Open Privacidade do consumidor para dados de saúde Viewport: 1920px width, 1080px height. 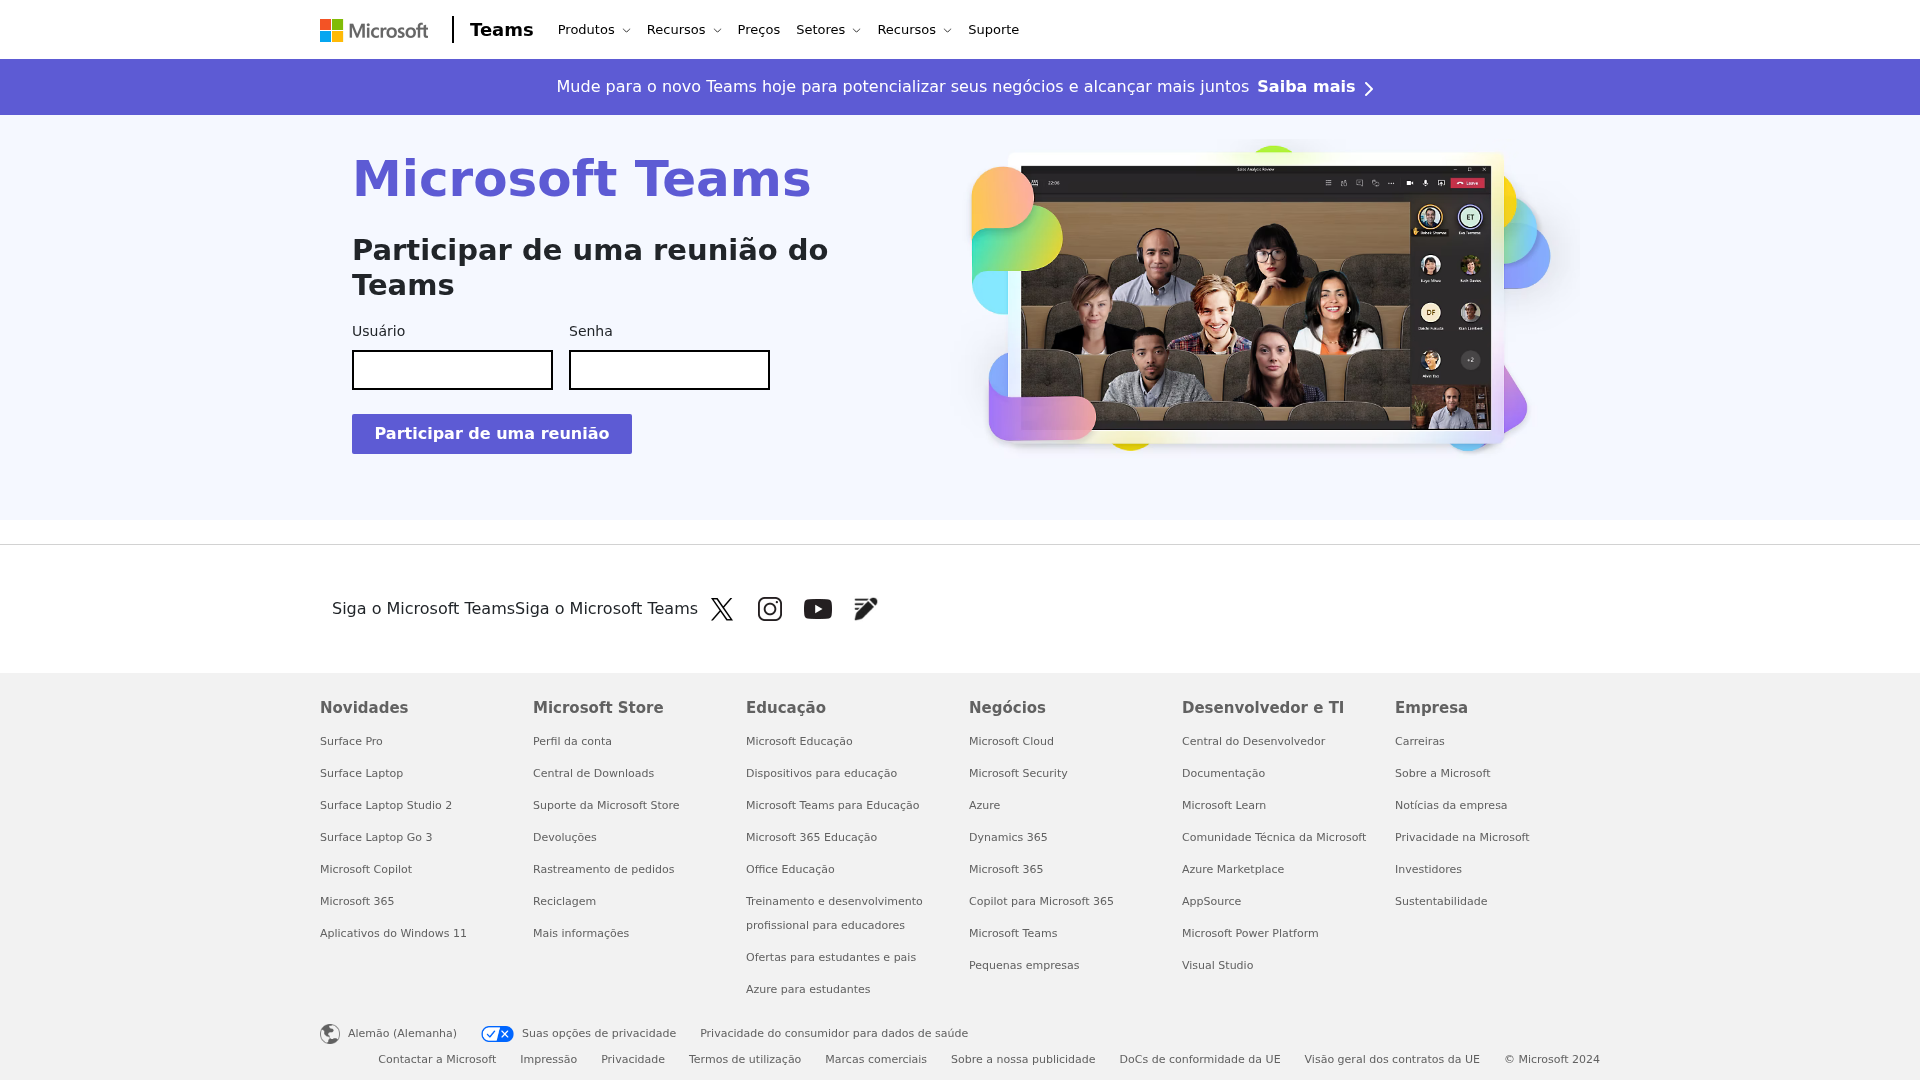834,1034
